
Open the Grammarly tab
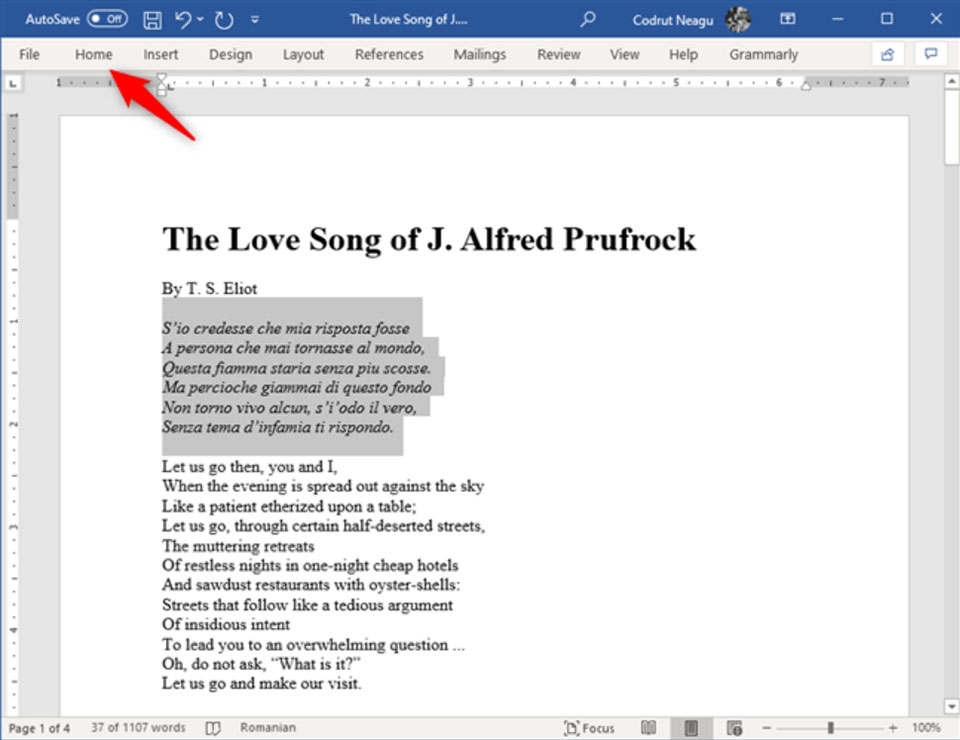763,54
